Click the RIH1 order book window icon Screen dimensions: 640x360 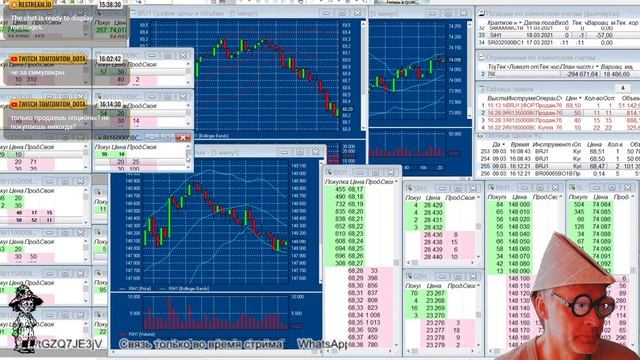[491, 188]
